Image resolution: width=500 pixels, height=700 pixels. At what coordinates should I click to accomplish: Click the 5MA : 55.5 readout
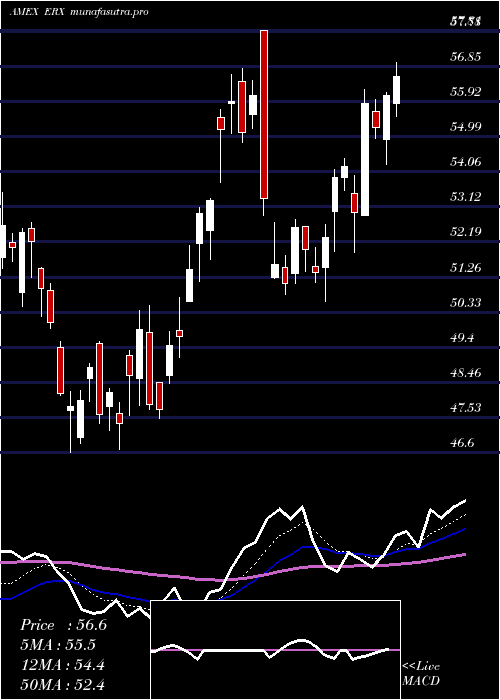click(58, 645)
